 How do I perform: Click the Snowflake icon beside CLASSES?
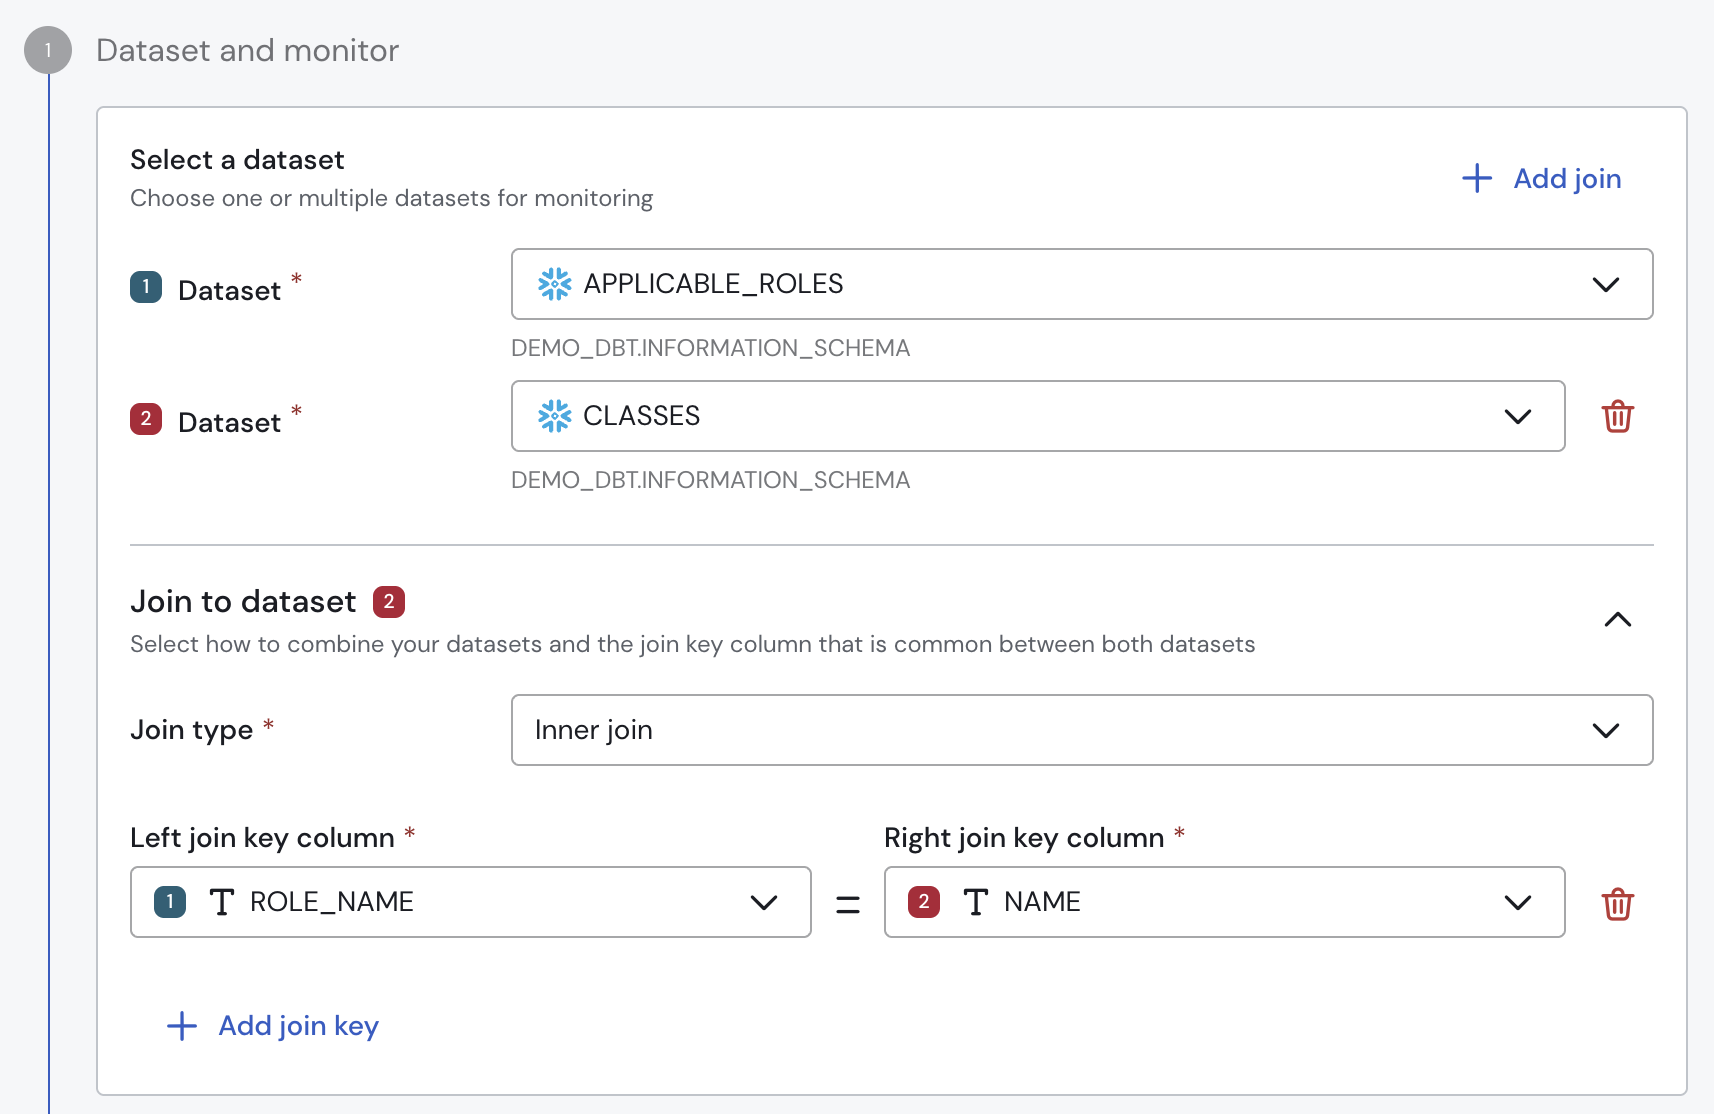554,416
